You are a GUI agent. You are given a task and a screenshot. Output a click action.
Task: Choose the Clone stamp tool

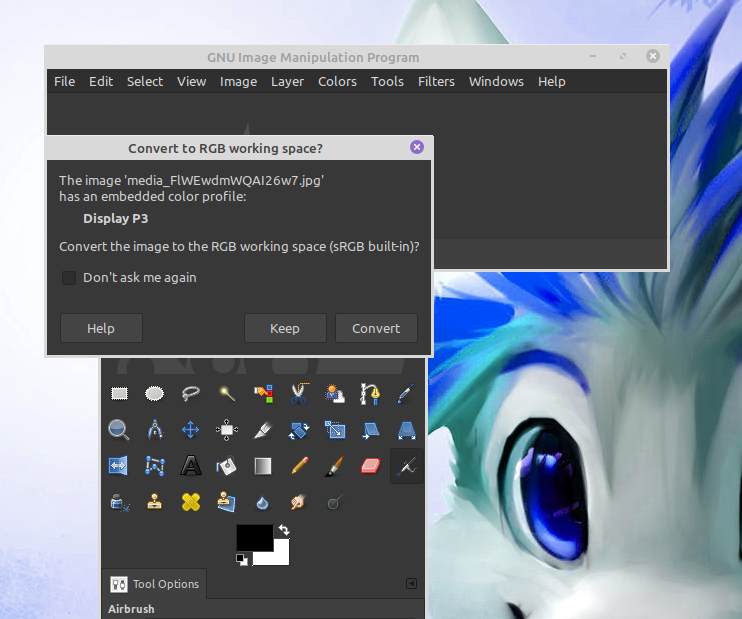(x=155, y=502)
